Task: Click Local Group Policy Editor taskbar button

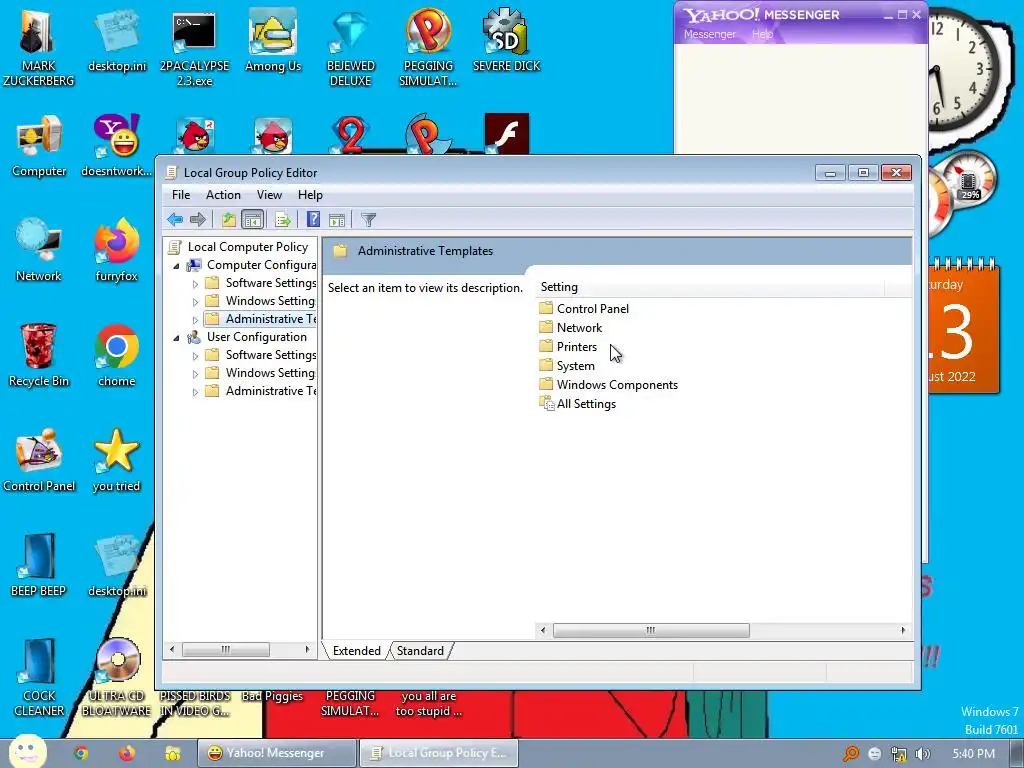Action: point(438,753)
